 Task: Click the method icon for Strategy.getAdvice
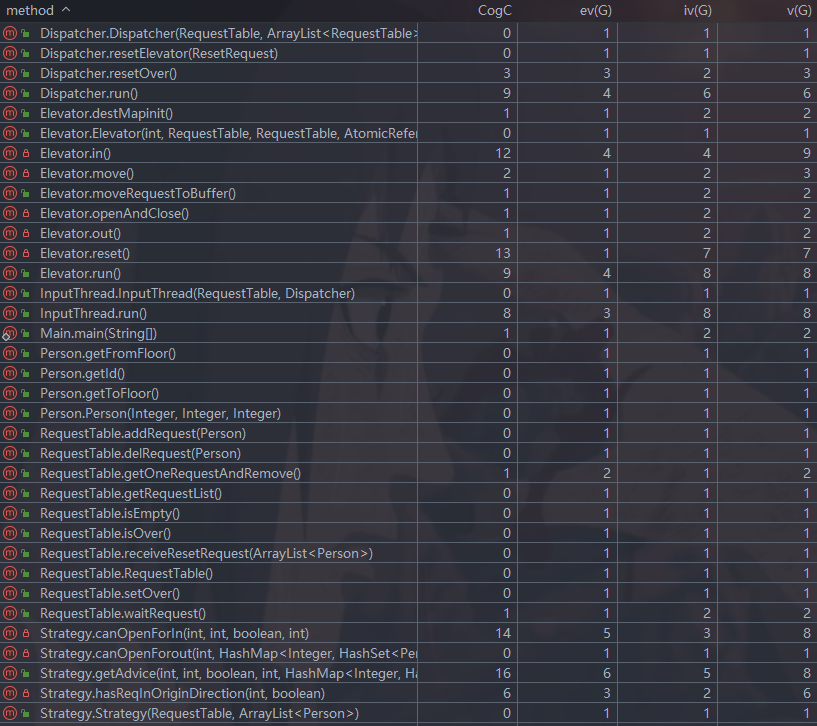10,673
